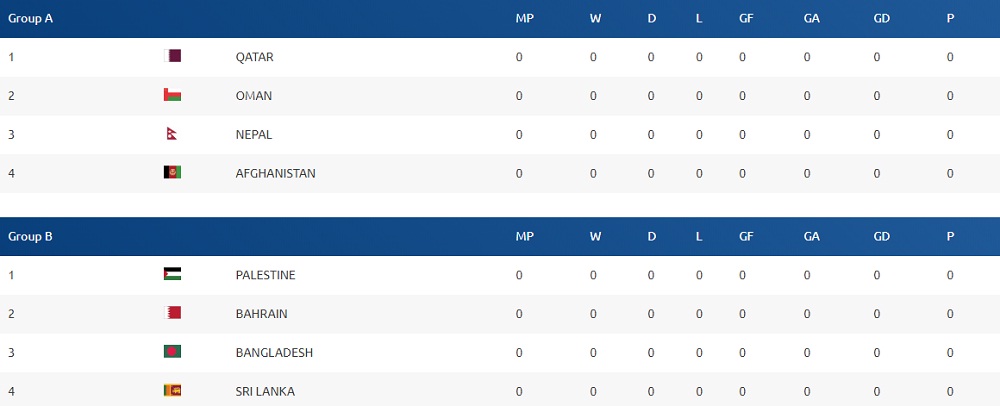The height and width of the screenshot is (406, 1000).
Task: Click the Group A header label
Action: tap(30, 18)
